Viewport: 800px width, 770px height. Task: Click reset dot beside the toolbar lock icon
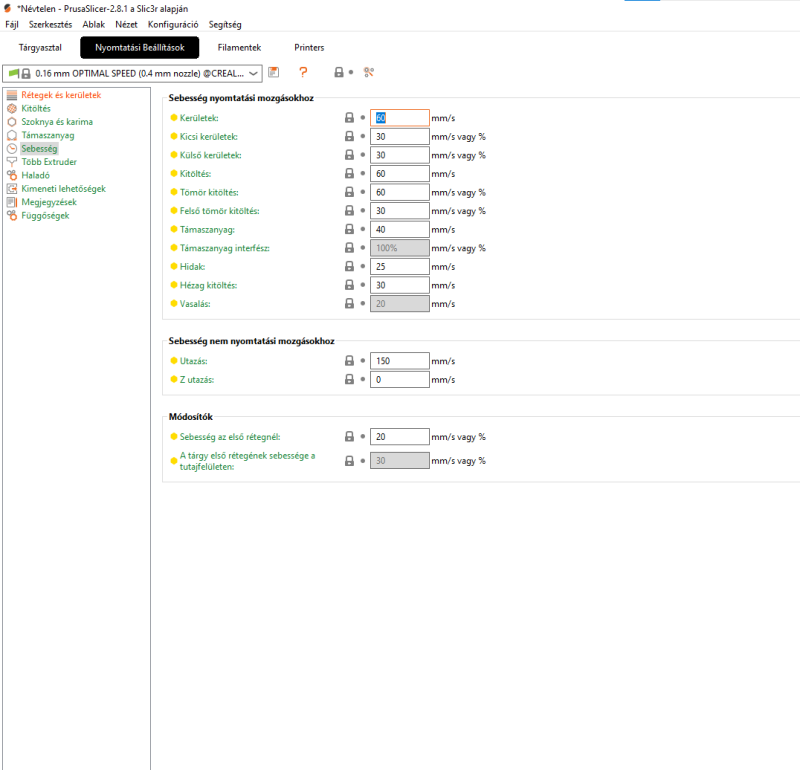pos(351,72)
